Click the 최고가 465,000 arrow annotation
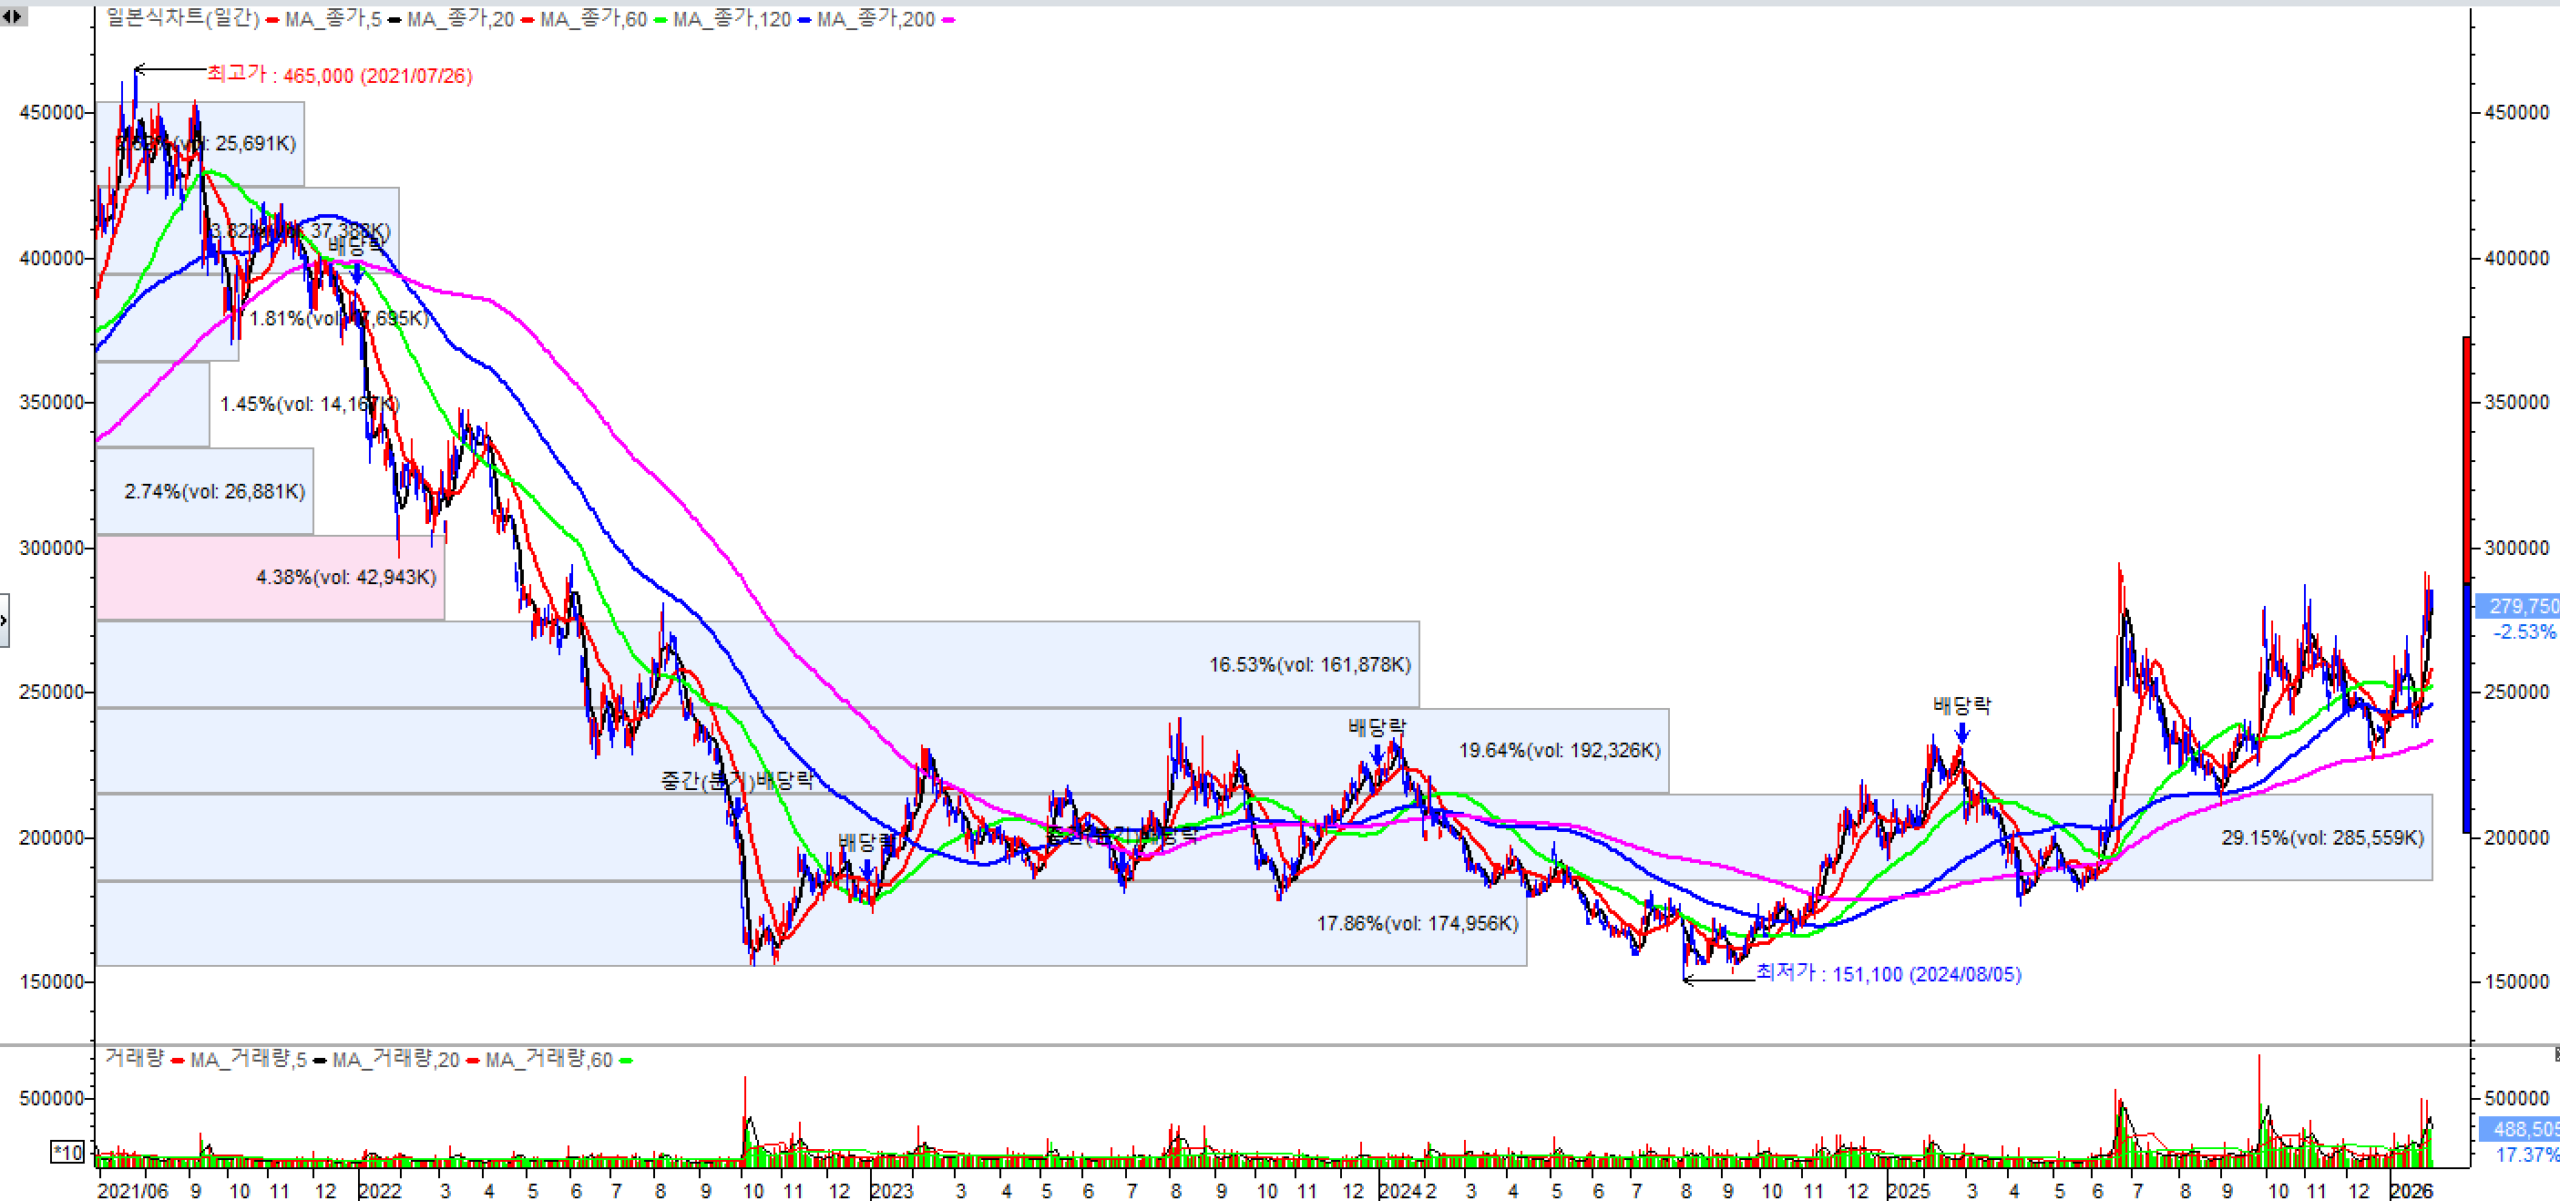Viewport: 2560px width, 1201px height. coord(168,70)
